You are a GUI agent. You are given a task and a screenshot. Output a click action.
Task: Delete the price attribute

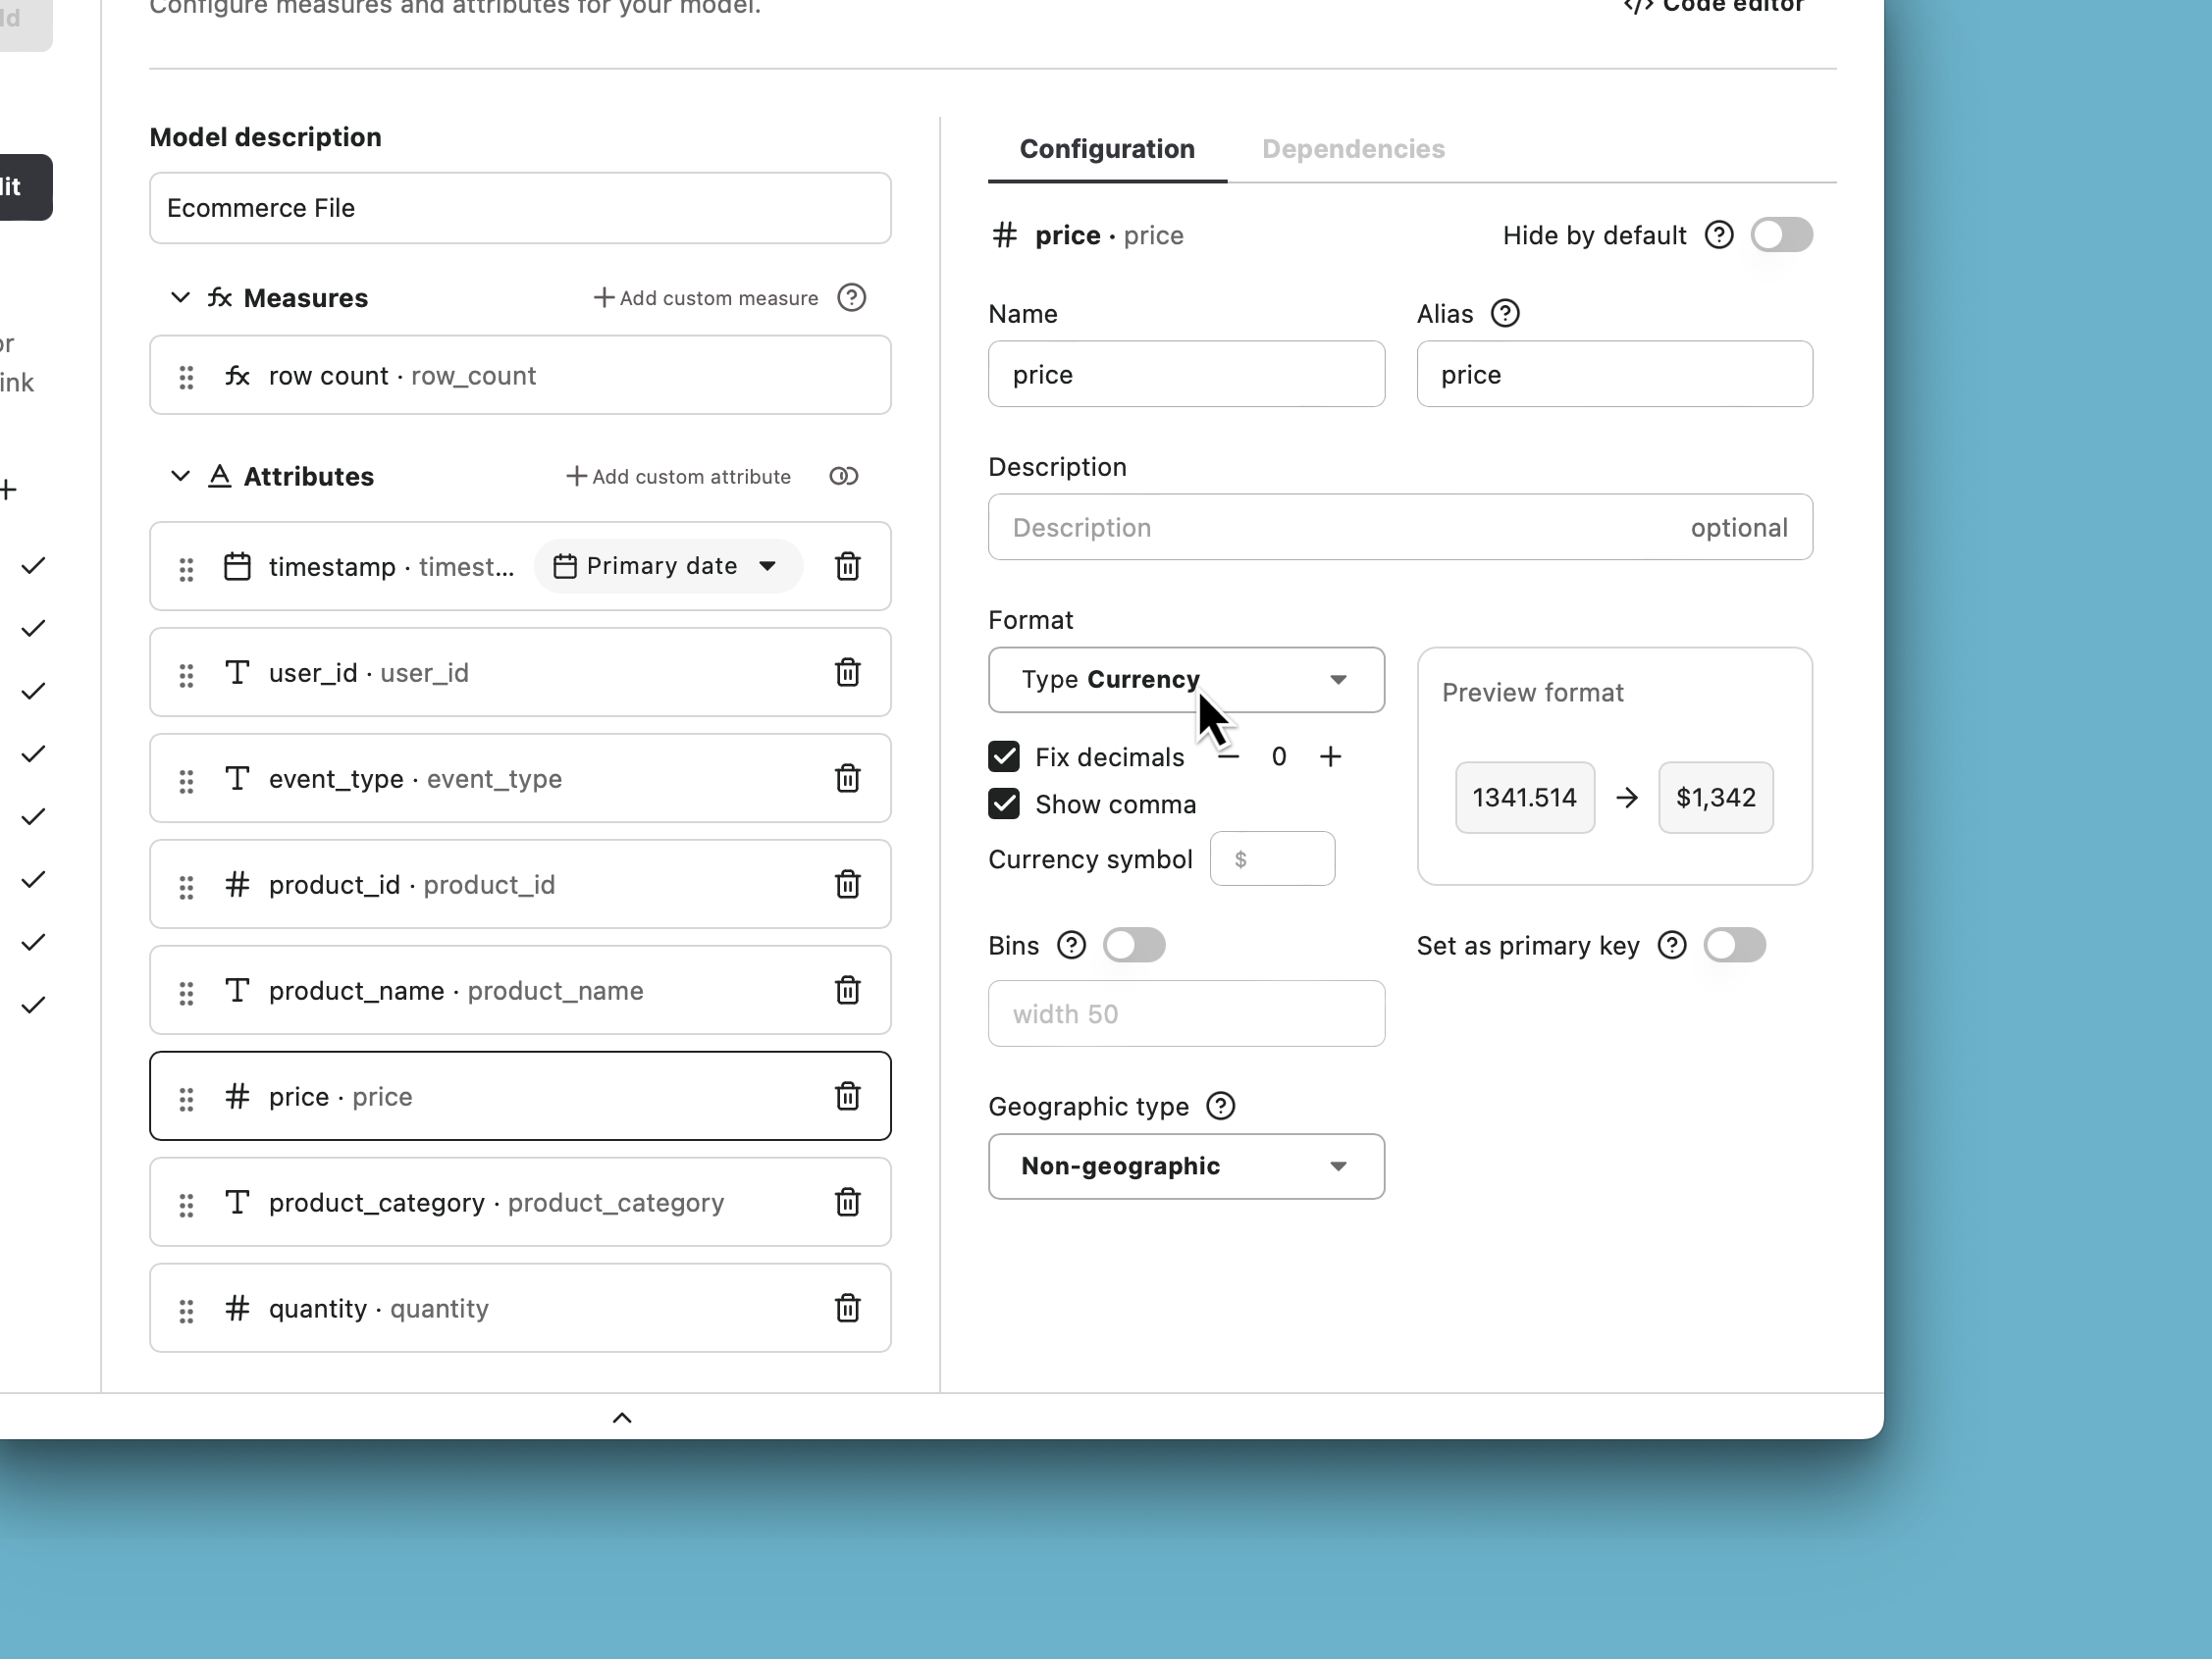[x=847, y=1096]
